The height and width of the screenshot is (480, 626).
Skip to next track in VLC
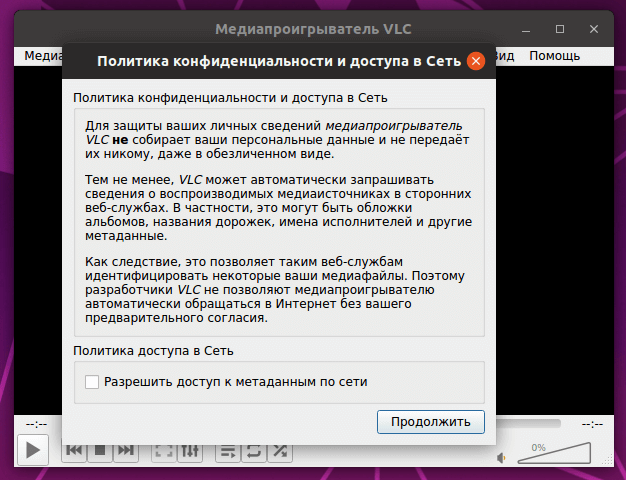point(126,450)
